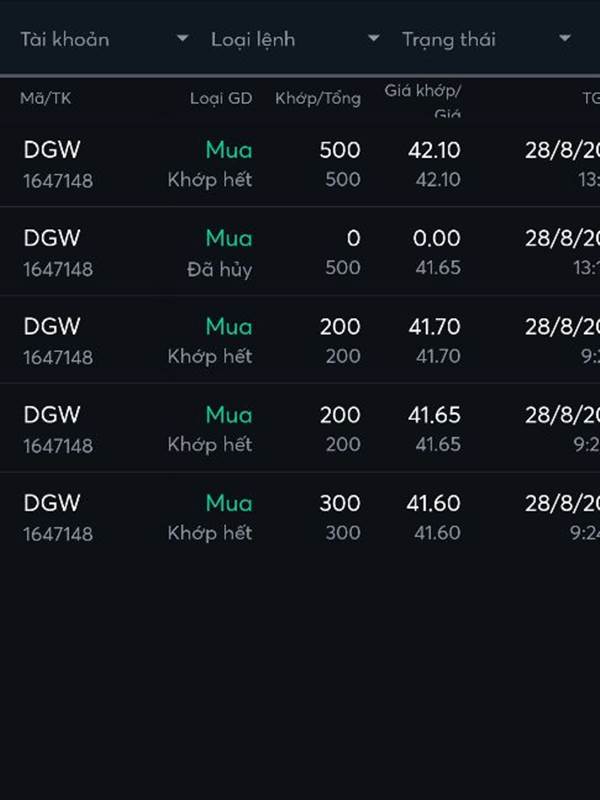The height and width of the screenshot is (800, 600).
Task: Click Khớp hết status of the 41.70 order
Action: pos(210,356)
